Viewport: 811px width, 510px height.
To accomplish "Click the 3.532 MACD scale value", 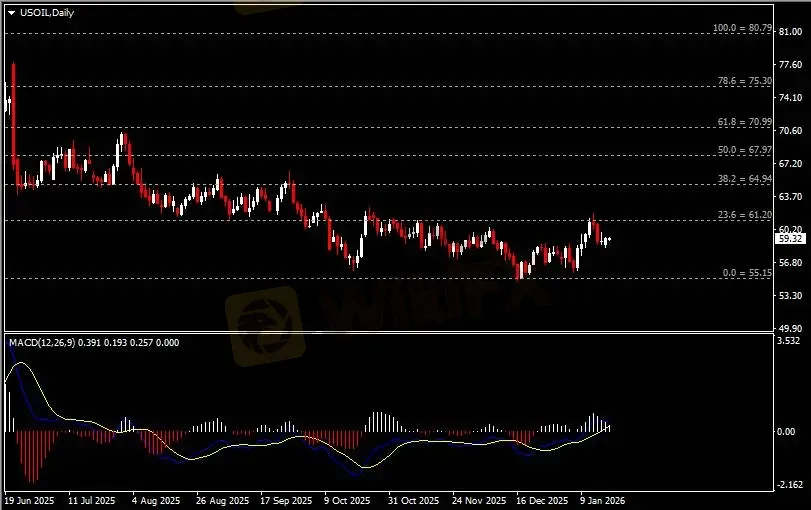I will pos(788,341).
